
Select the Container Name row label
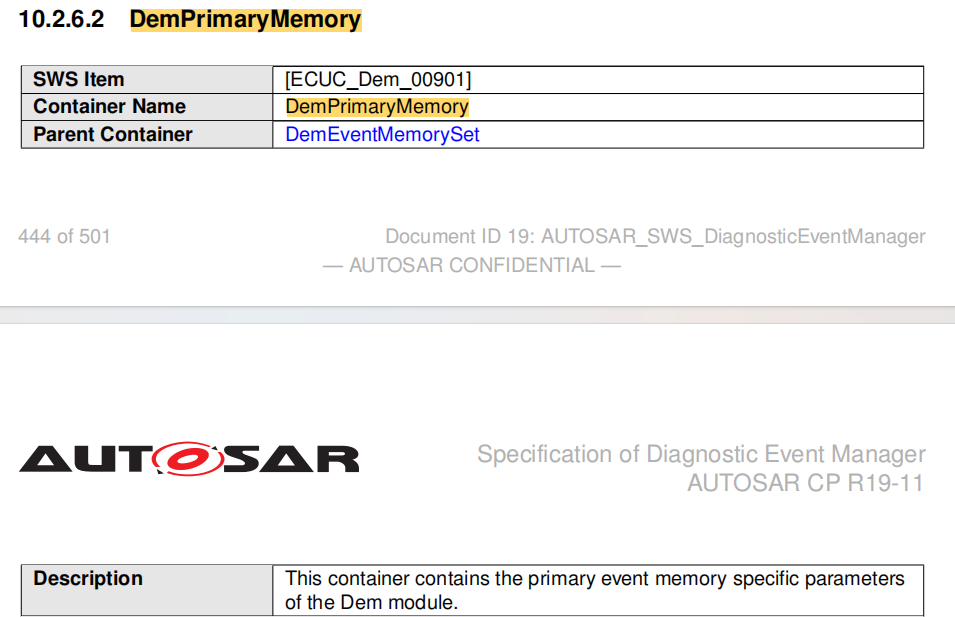[x=110, y=107]
